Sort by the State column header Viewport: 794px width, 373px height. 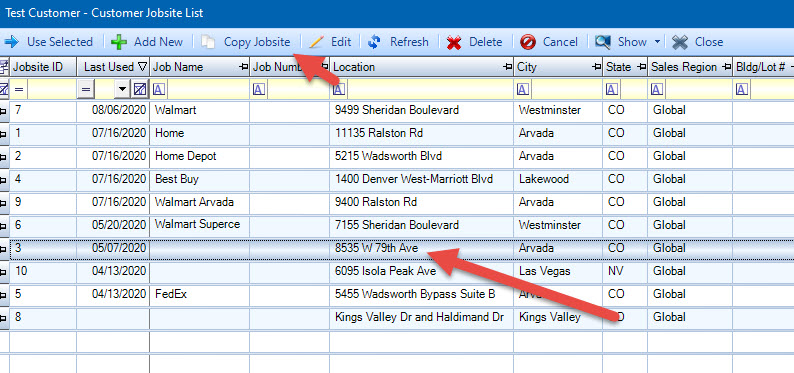625,67
